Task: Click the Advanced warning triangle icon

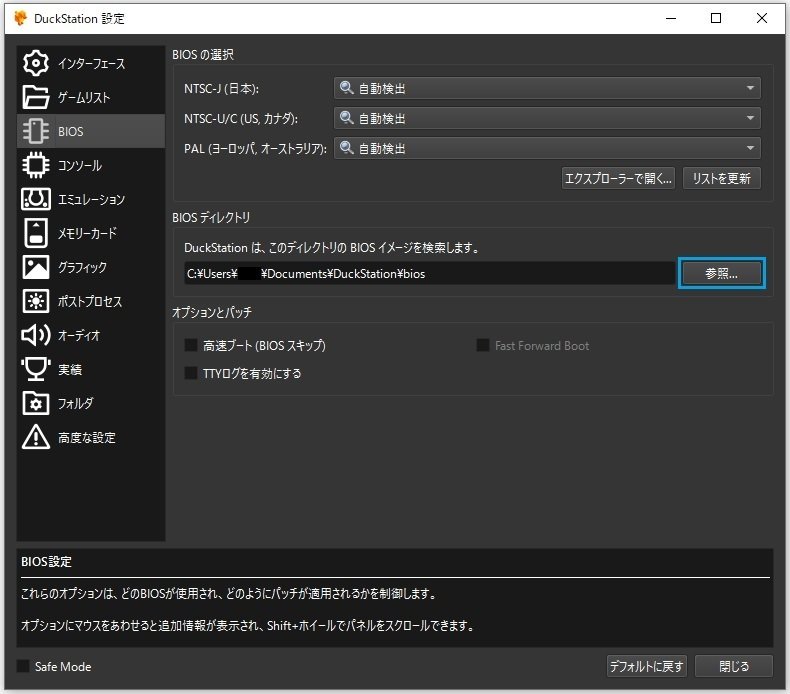Action: coord(36,437)
